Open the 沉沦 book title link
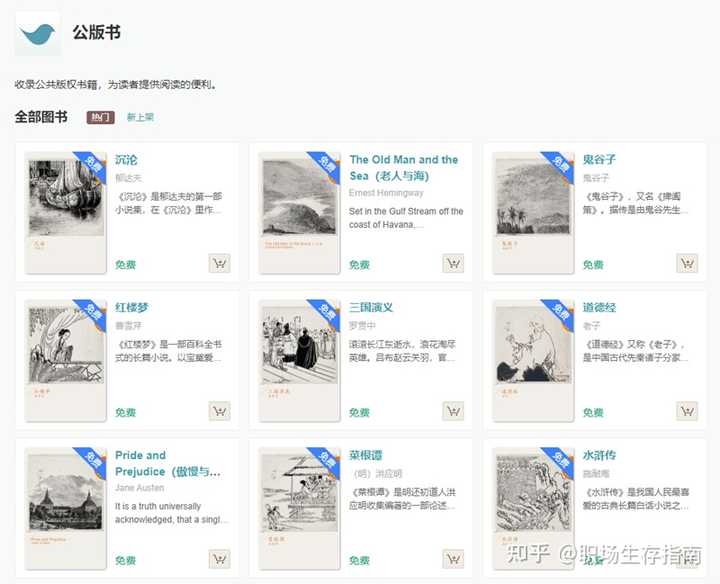The width and height of the screenshot is (720, 584). pos(126,160)
